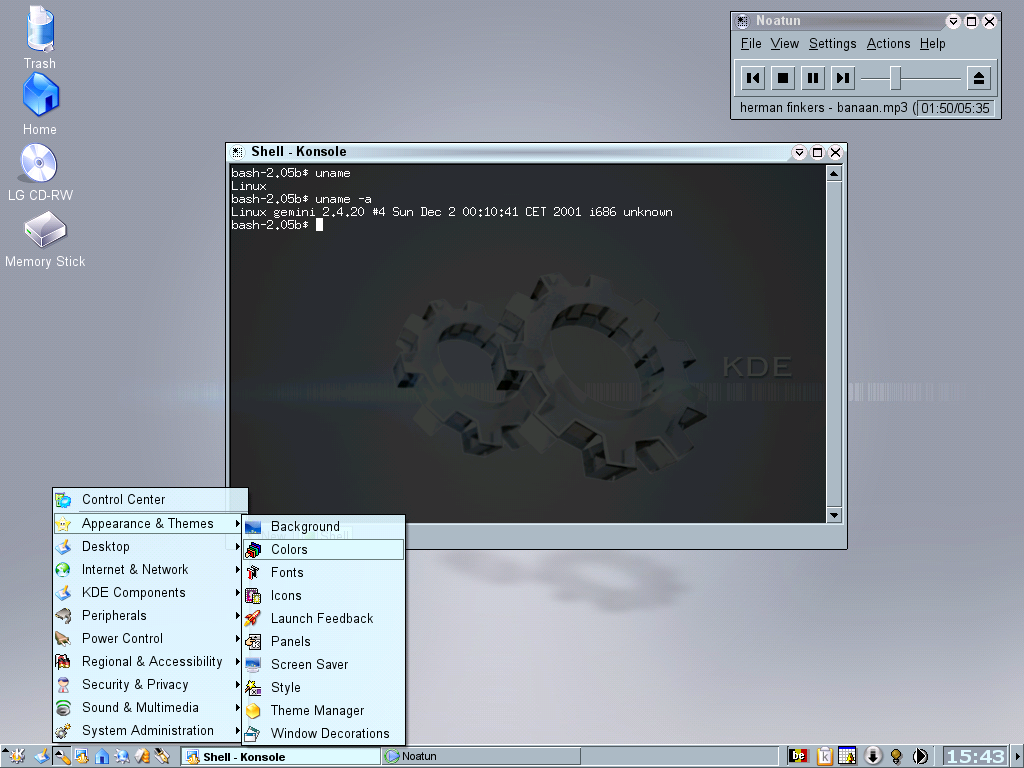Click the 'herman finkers - banaan.mp3' status text

(824, 108)
